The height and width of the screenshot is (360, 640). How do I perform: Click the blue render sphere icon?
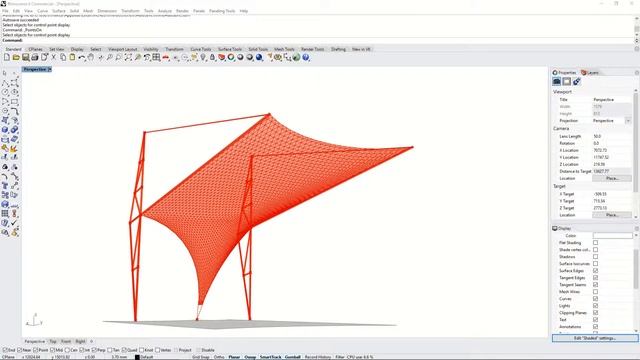point(259,58)
